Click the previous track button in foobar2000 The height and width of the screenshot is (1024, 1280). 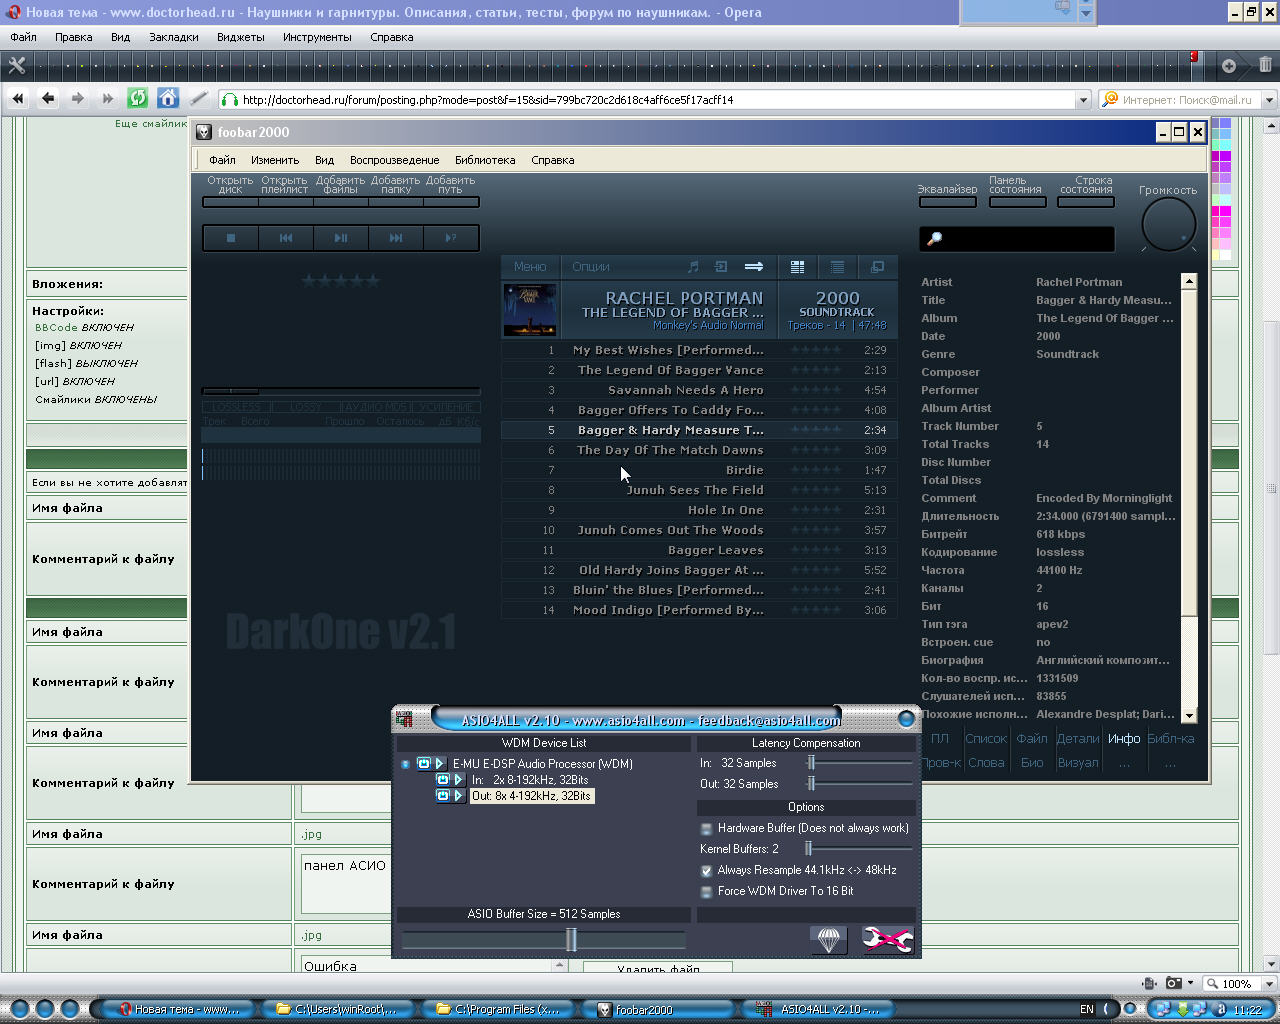point(286,238)
